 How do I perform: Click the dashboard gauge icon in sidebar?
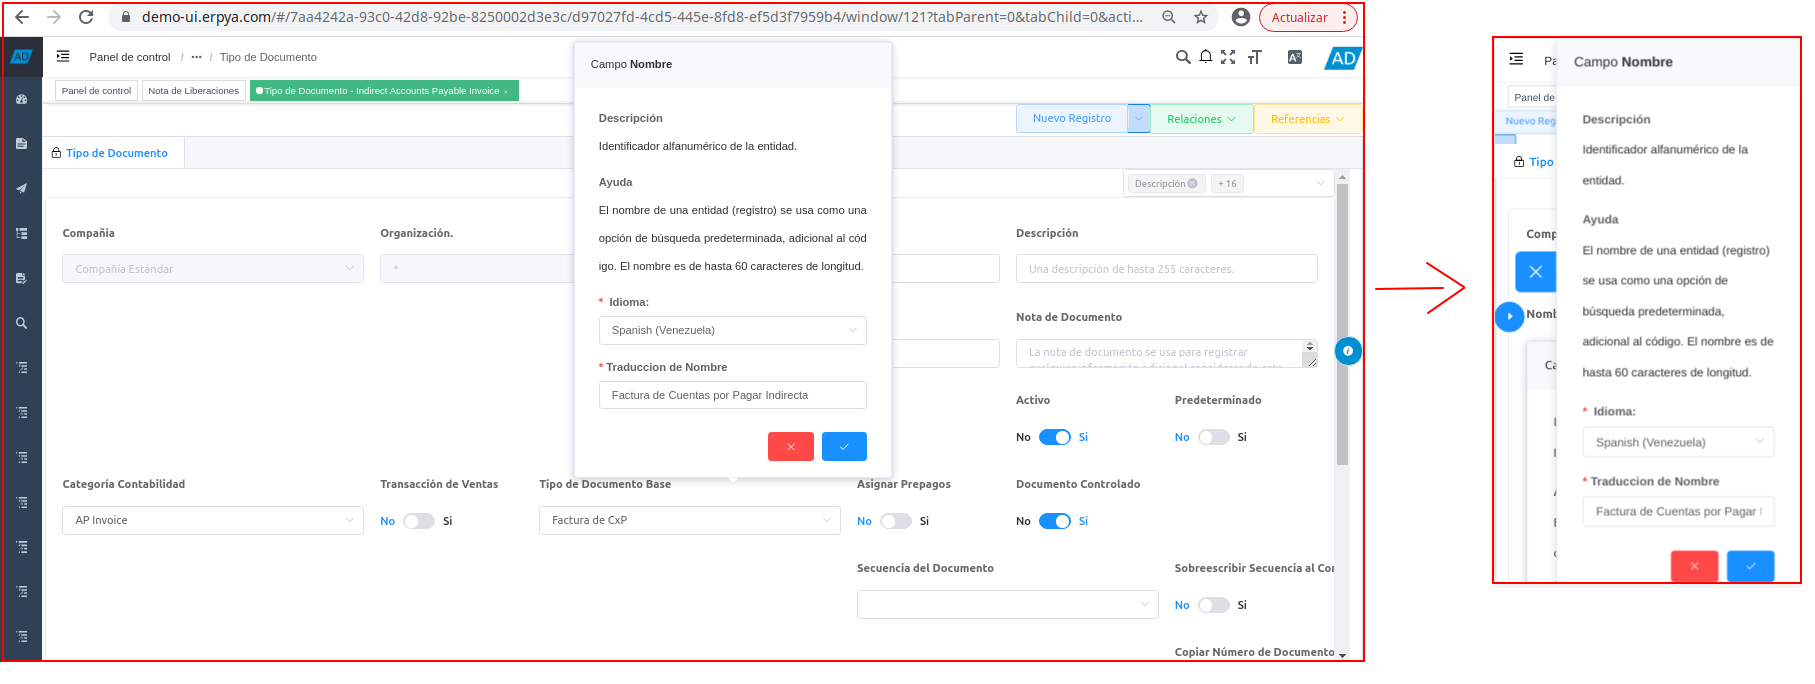(x=21, y=99)
